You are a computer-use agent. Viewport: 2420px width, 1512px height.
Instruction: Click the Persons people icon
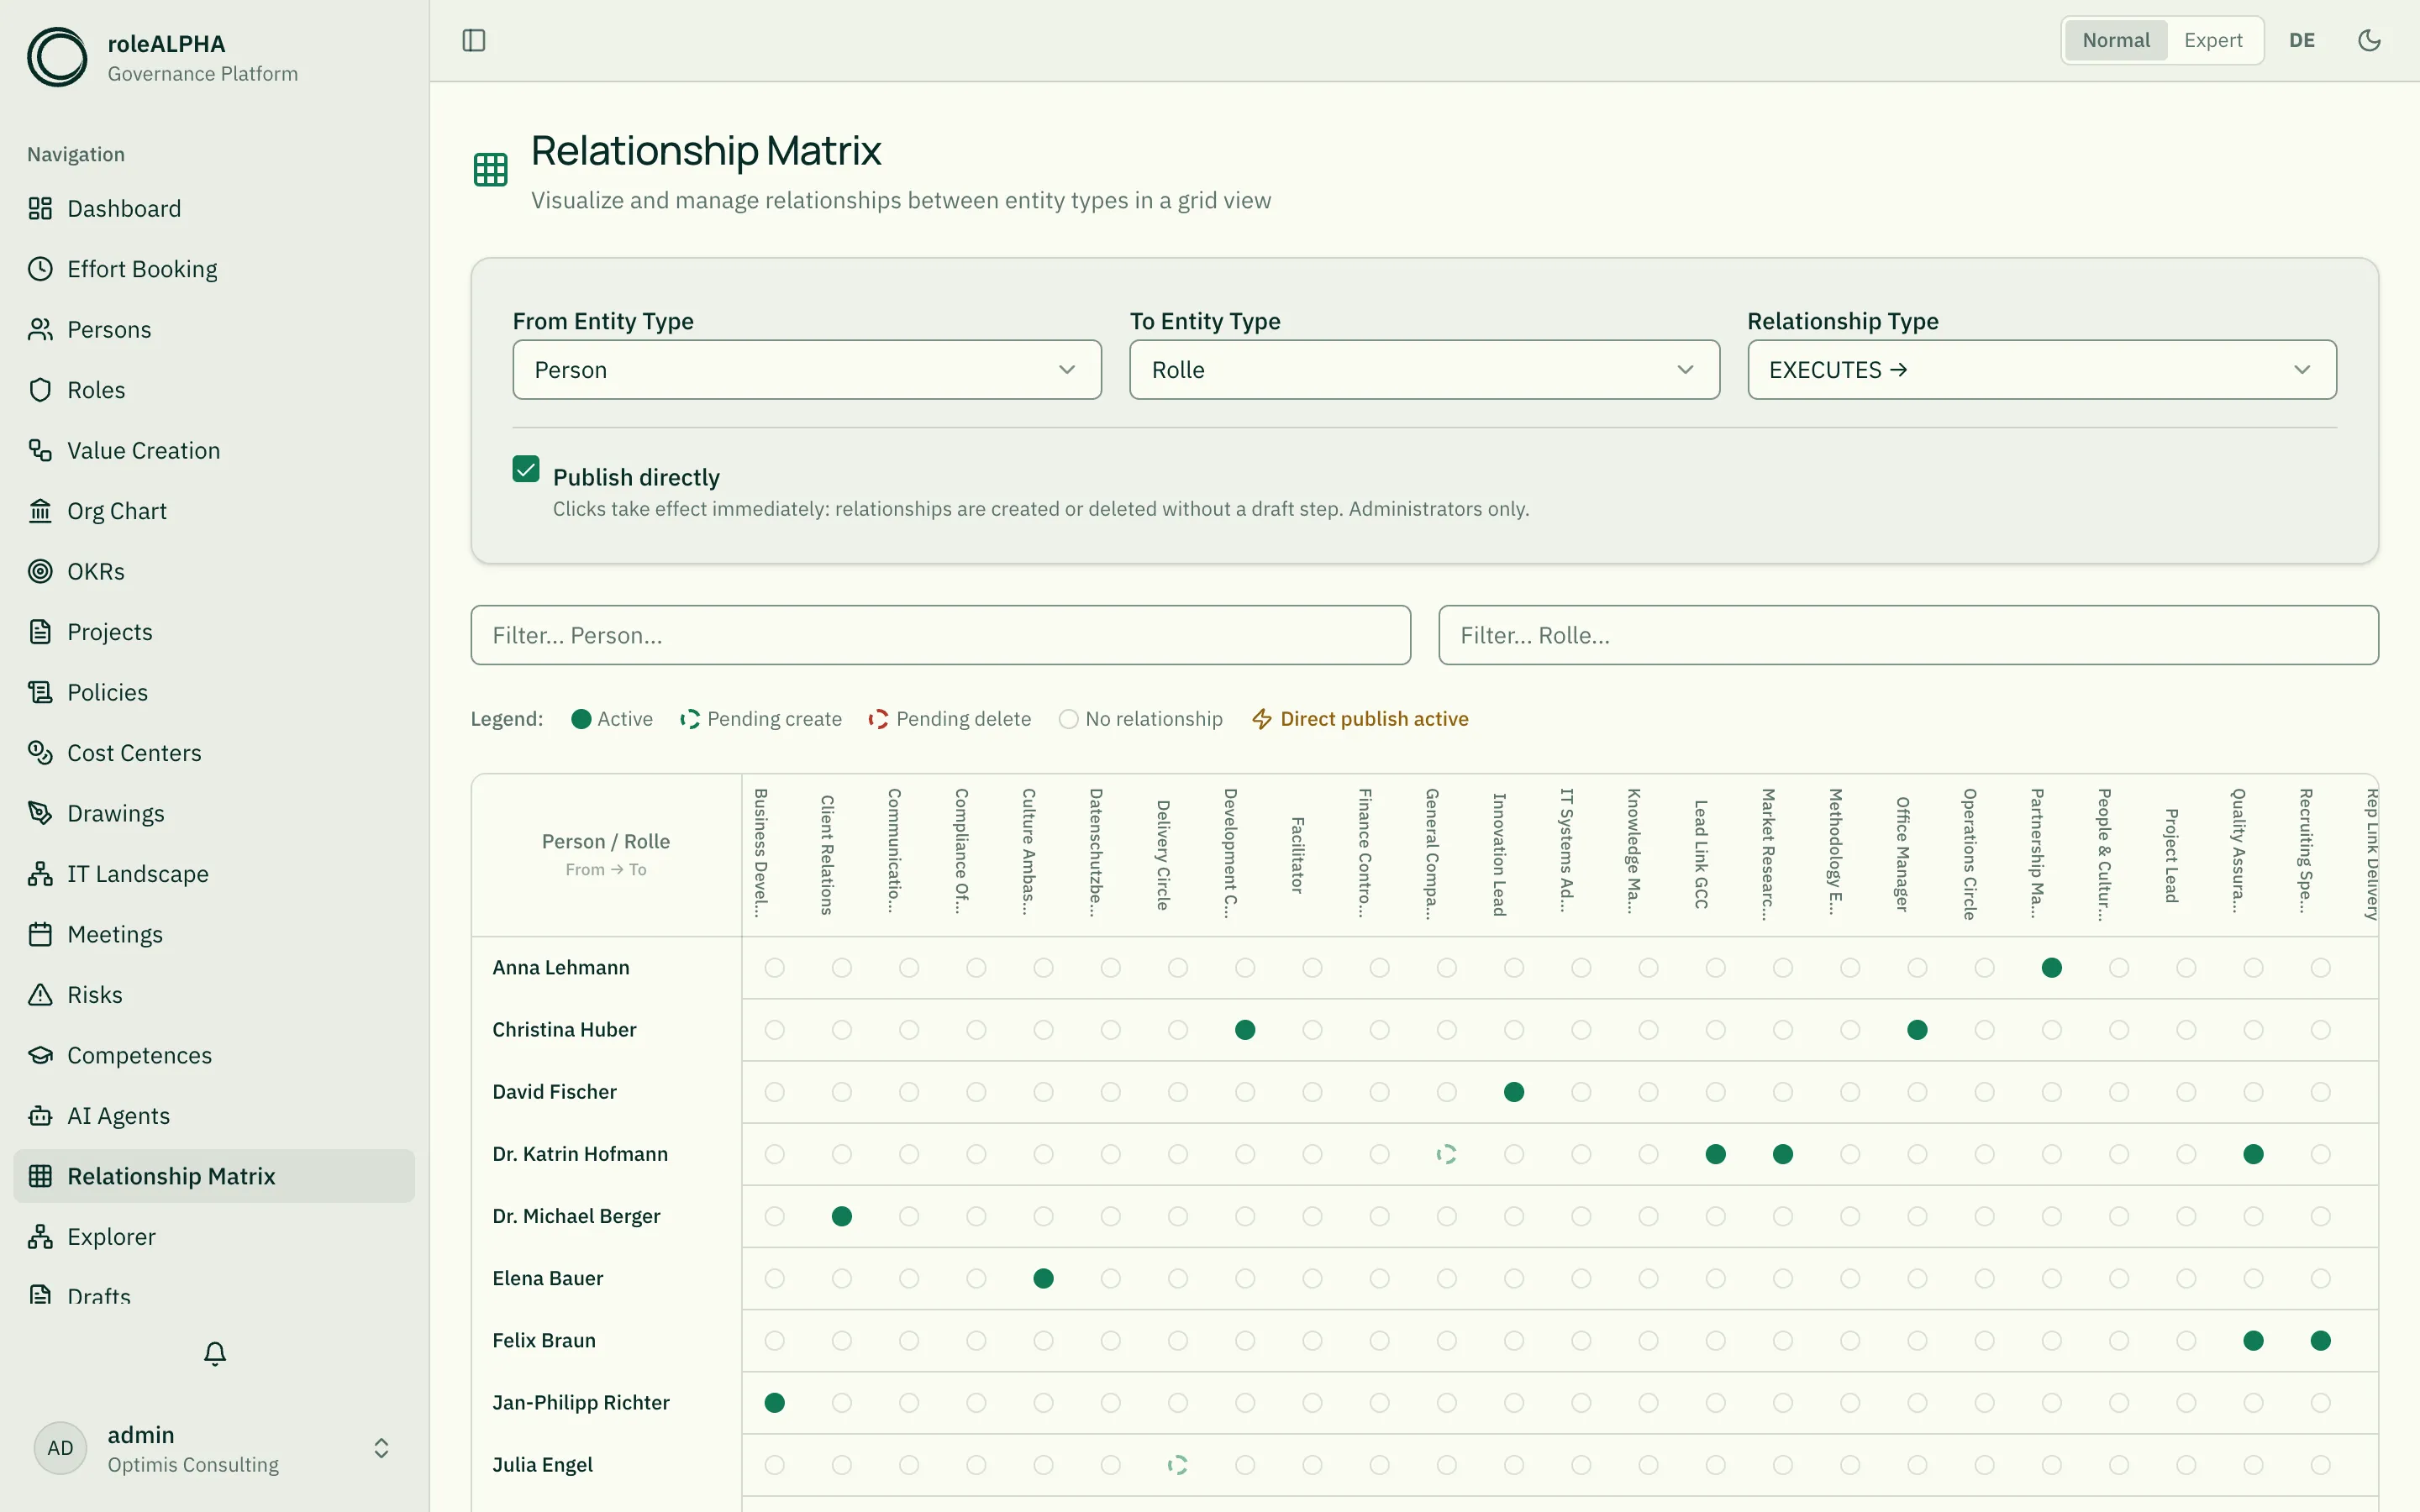tap(40, 329)
